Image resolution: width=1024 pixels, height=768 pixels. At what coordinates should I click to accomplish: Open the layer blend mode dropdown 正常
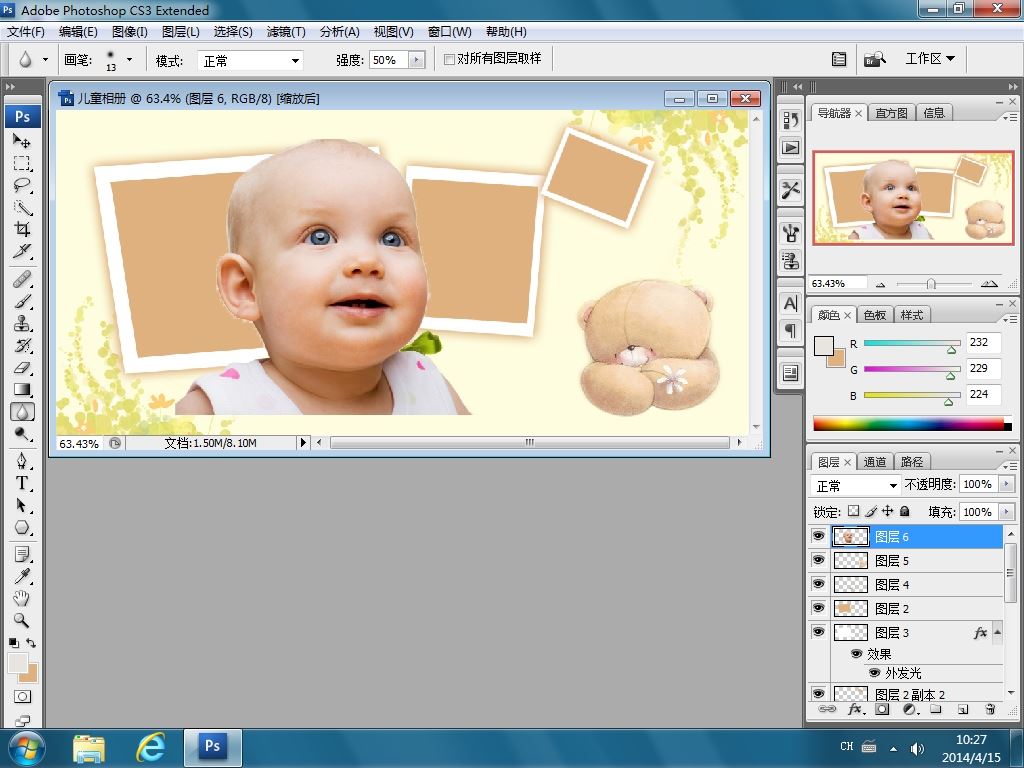[x=856, y=486]
